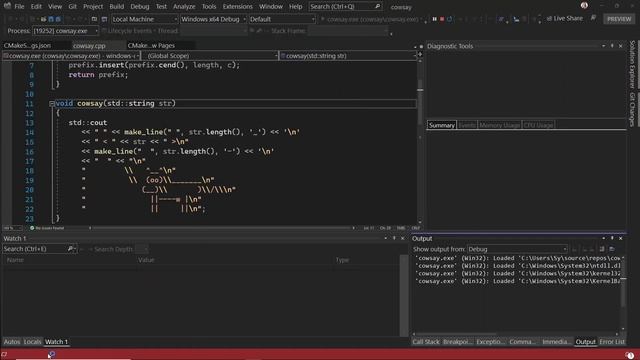Click the Save All toolbar icon

[58, 19]
